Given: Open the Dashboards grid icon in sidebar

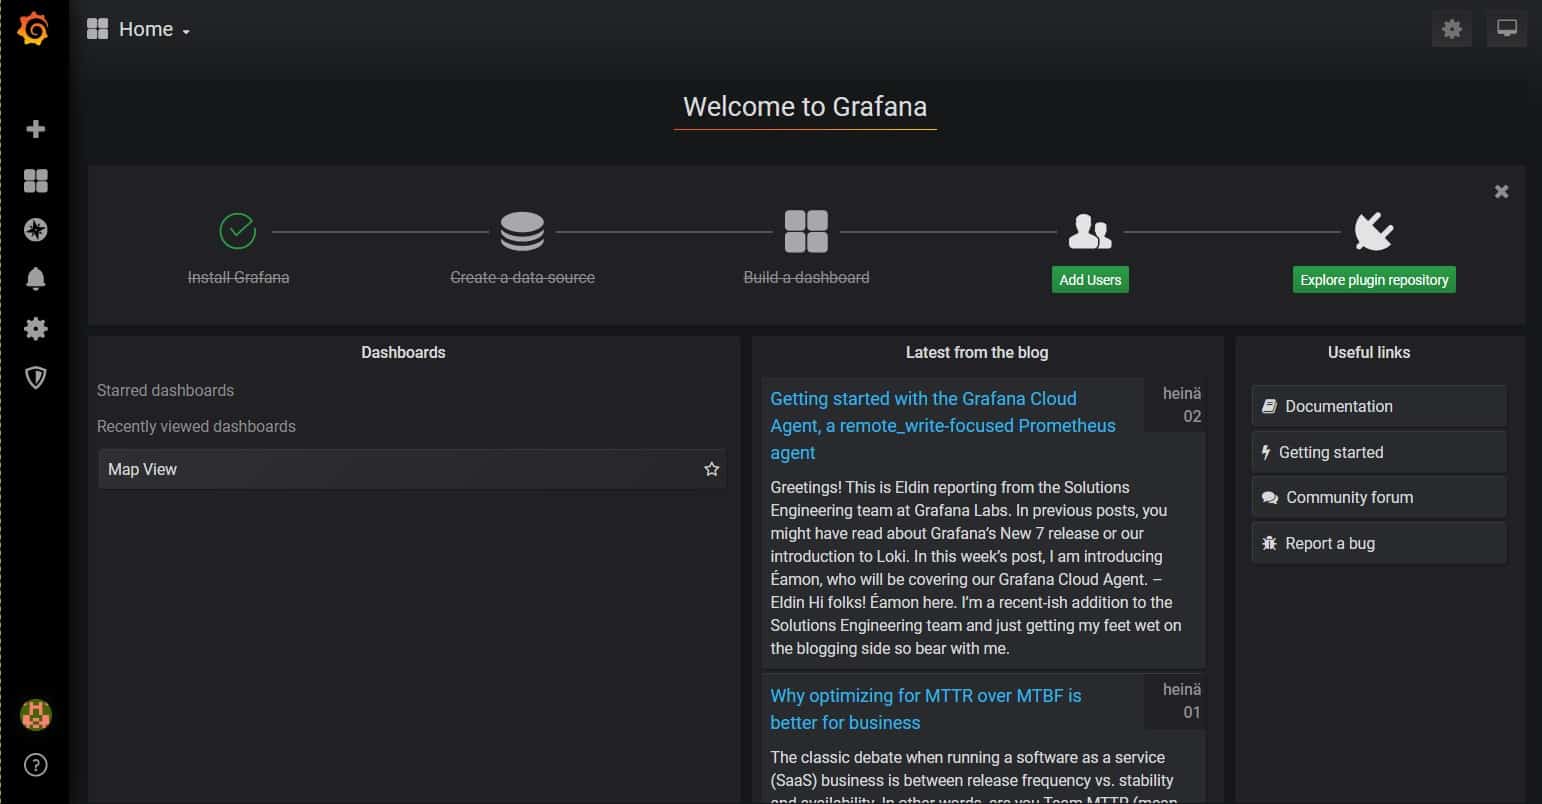Looking at the screenshot, I should tap(36, 180).
